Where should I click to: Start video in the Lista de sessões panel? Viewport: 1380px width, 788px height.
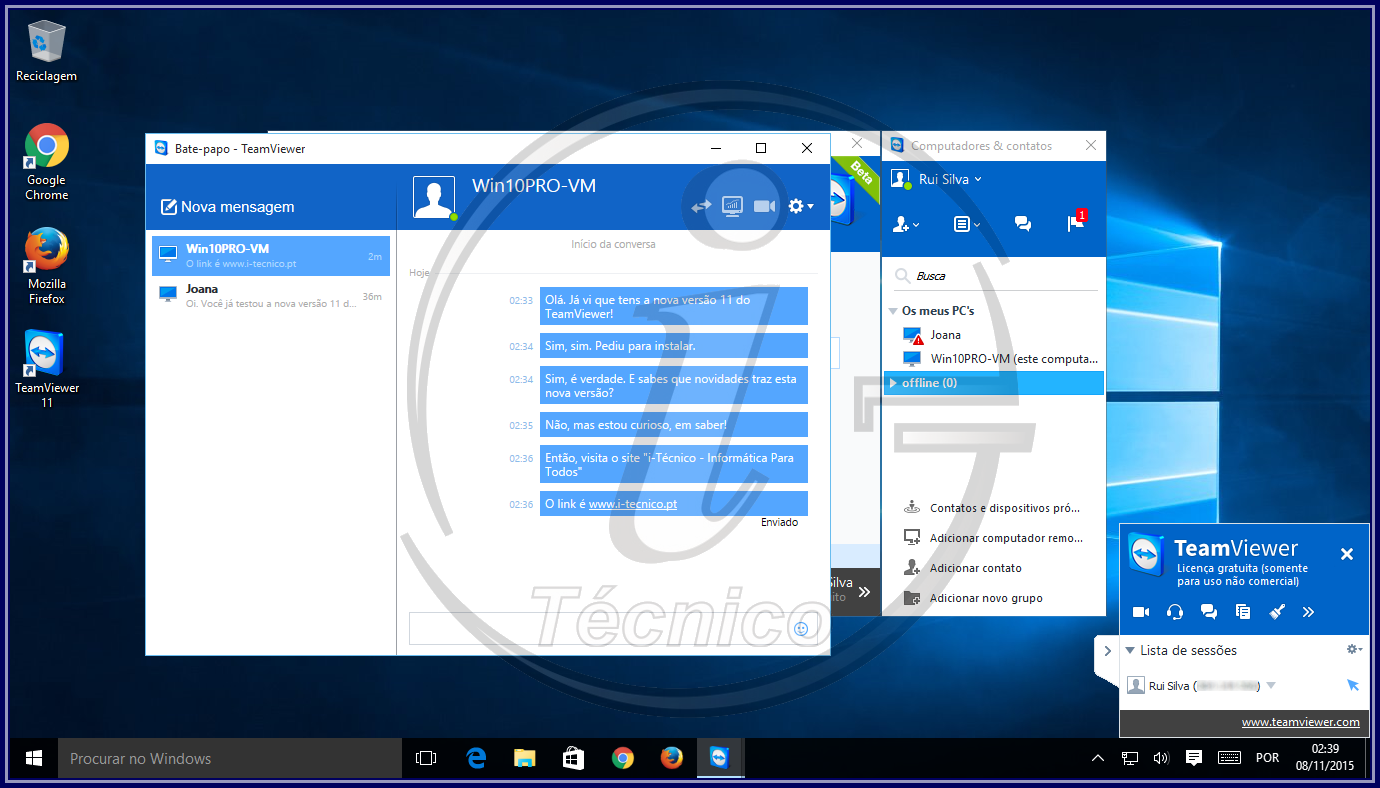[1140, 611]
